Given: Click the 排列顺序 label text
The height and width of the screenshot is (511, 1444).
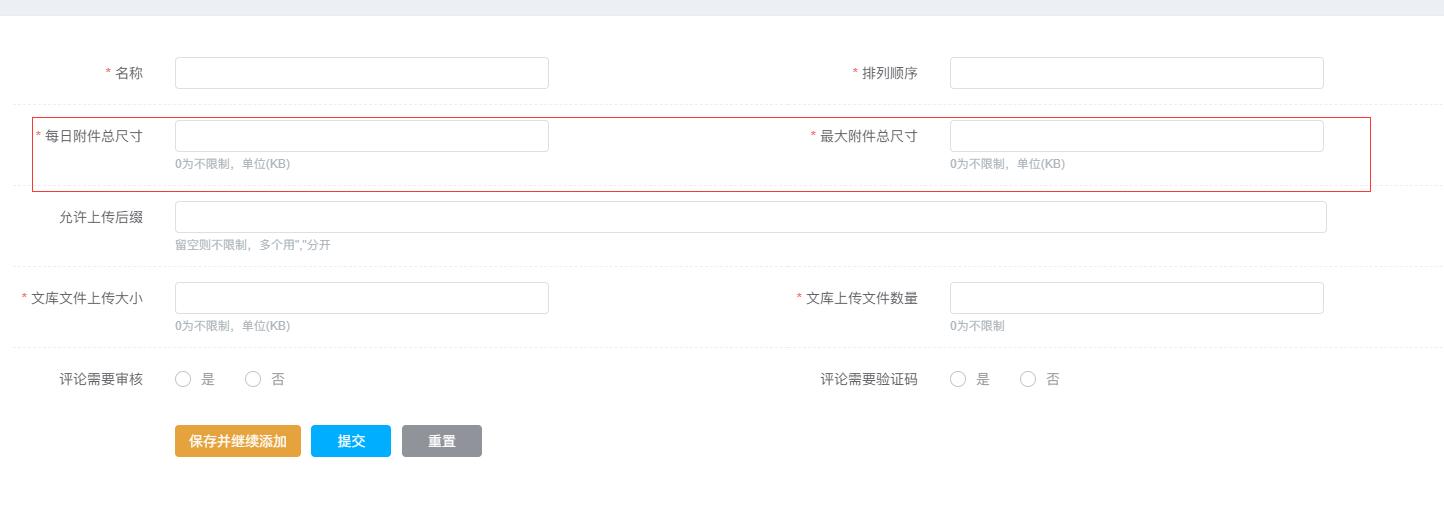Looking at the screenshot, I should (x=890, y=73).
